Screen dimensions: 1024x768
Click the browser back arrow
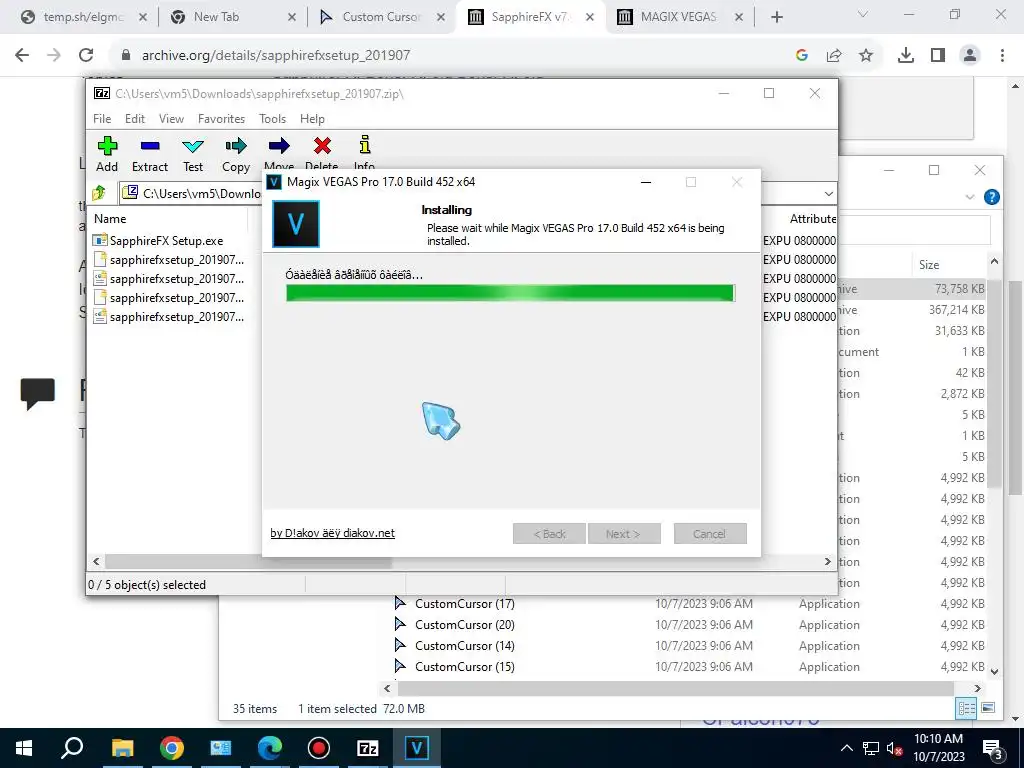pyautogui.click(x=22, y=55)
